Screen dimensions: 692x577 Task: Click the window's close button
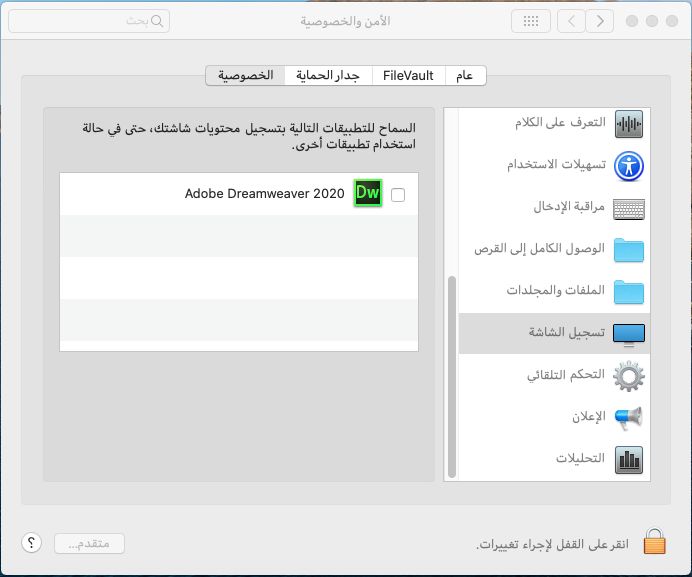[x=672, y=21]
